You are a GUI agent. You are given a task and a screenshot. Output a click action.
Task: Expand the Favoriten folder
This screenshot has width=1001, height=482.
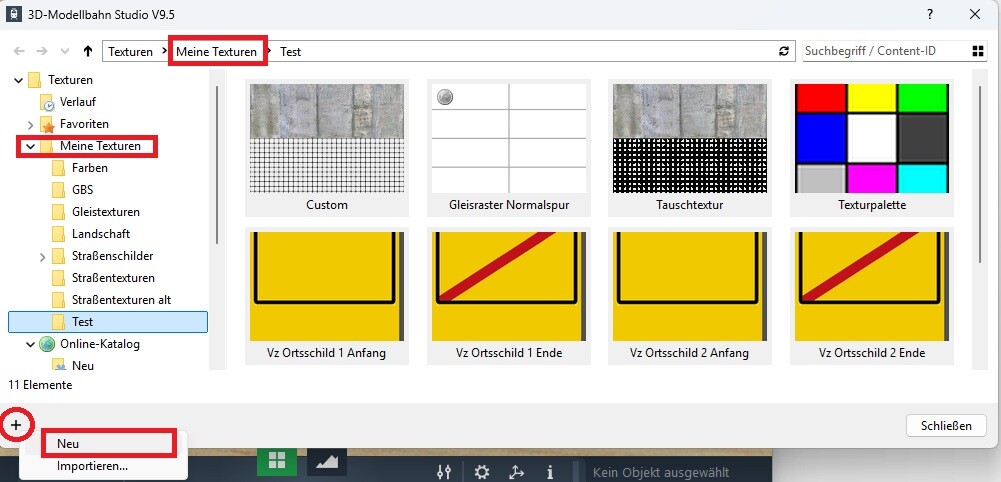pos(29,124)
